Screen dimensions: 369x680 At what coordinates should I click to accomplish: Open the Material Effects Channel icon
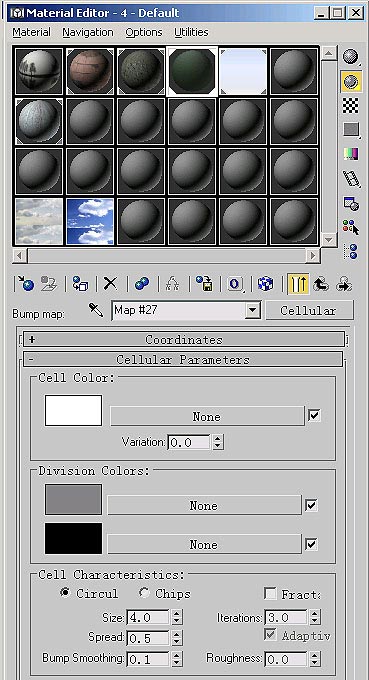click(x=235, y=284)
